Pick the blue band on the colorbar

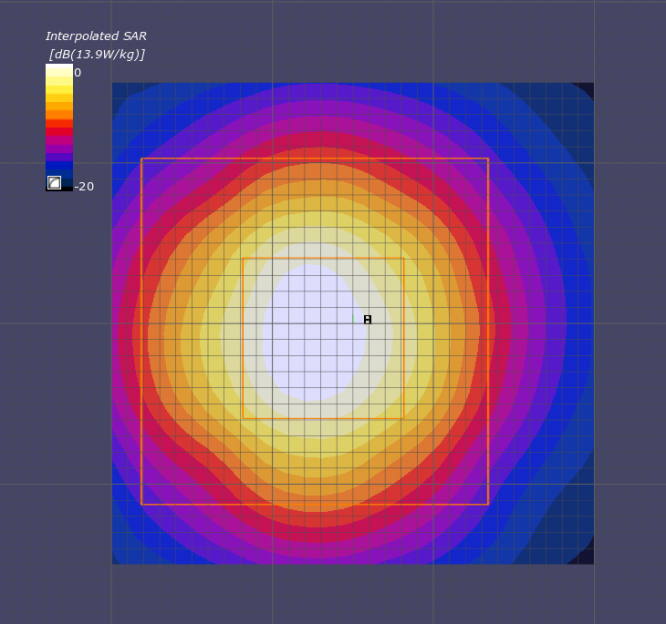(x=59, y=166)
